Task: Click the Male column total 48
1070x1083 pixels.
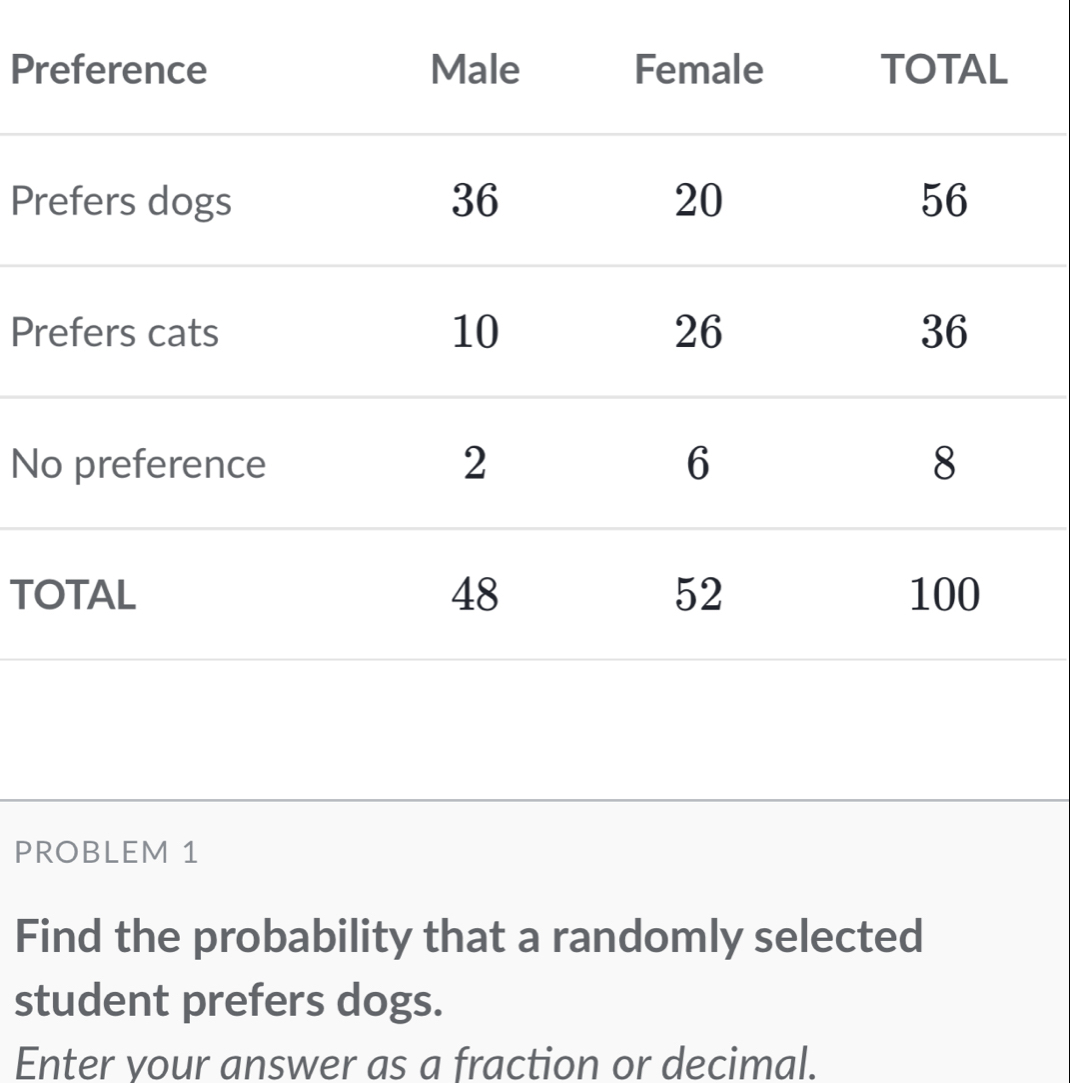Action: pyautogui.click(x=474, y=595)
